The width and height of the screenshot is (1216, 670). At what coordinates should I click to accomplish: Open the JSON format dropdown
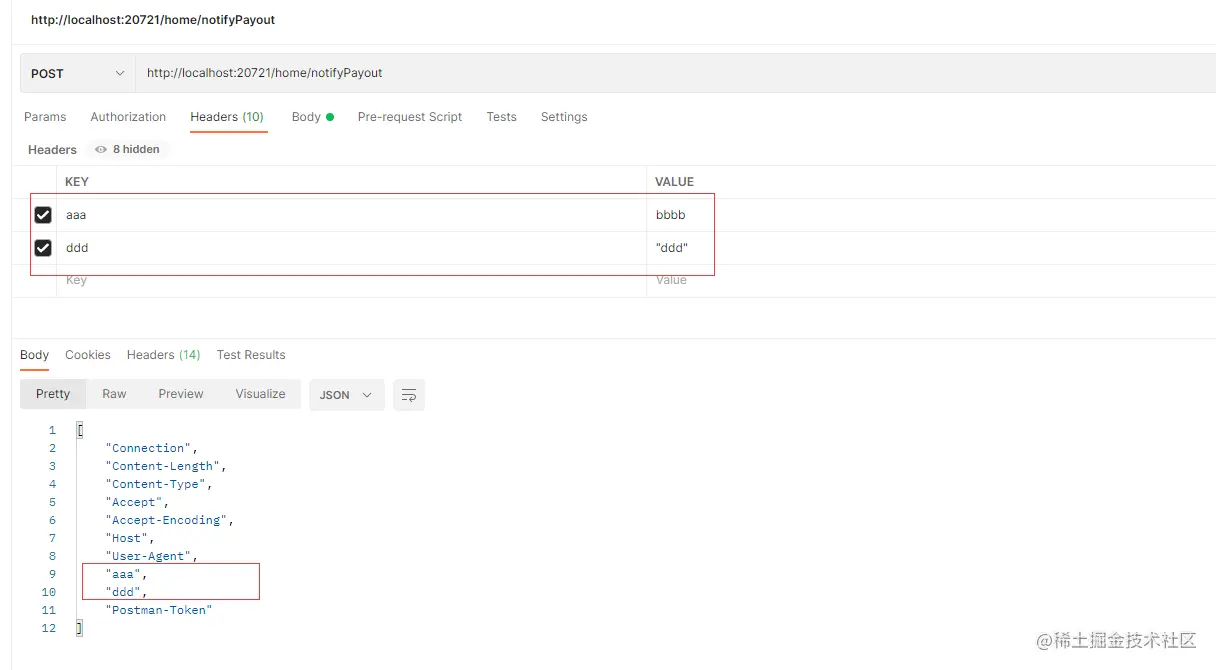[x=346, y=395]
